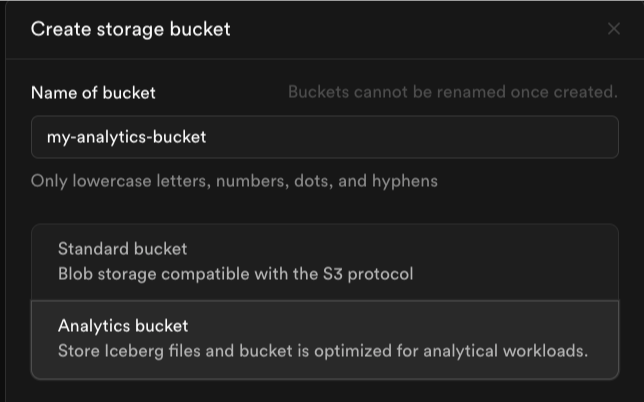Screen dimensions: 644x402
Task: Click the word "hyphens" in the naming hint
Action: 404,181
